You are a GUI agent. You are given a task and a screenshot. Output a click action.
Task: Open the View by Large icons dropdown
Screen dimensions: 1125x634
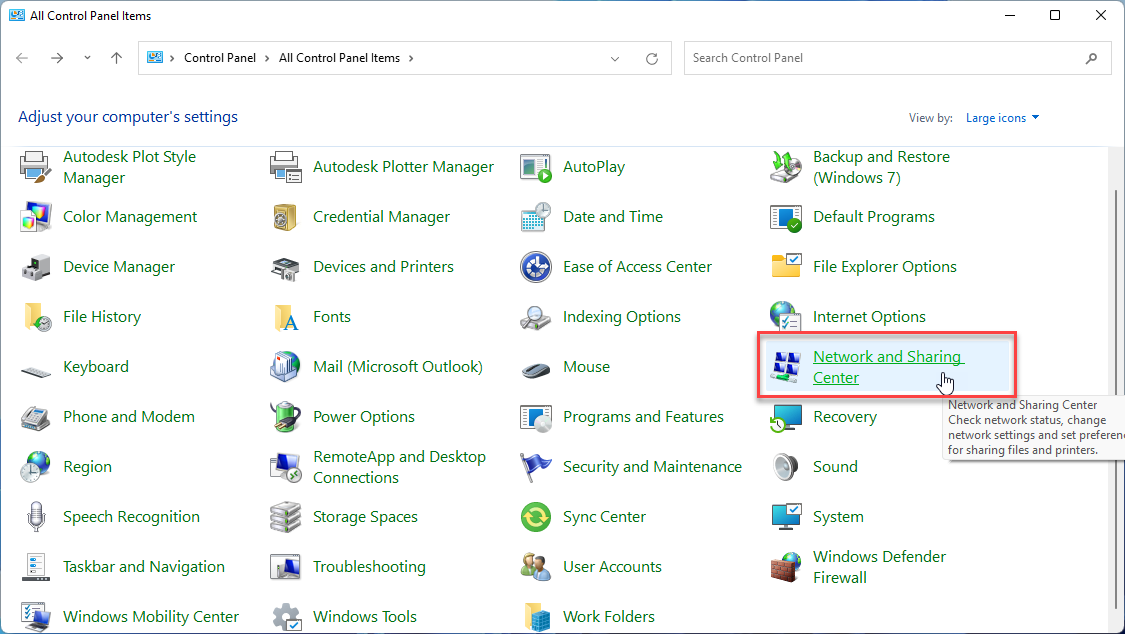tap(1002, 118)
